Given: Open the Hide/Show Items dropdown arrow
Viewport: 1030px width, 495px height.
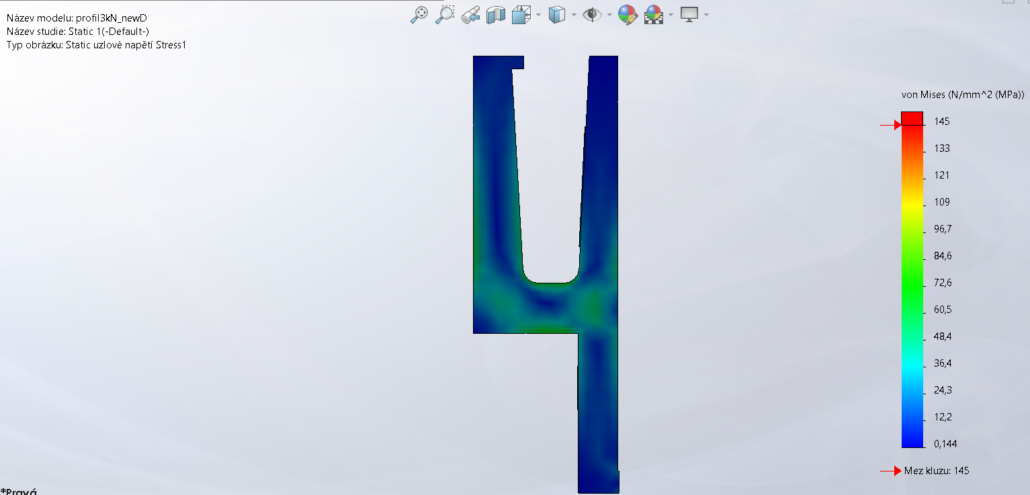Looking at the screenshot, I should (610, 15).
